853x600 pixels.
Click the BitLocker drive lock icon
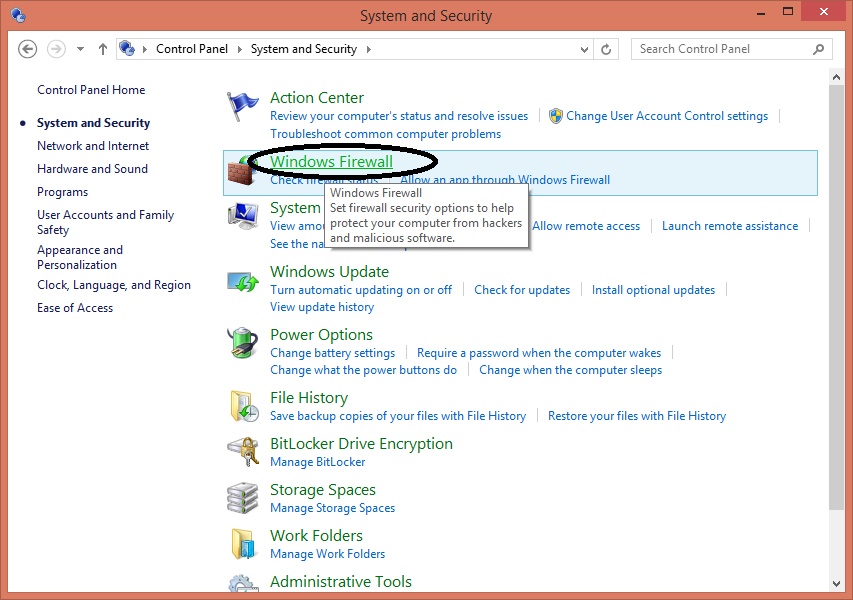click(243, 452)
